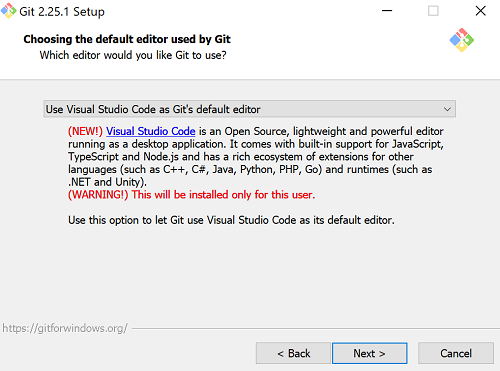
Task: Click the 'Choosing the default editor' heading
Action: 127,39
